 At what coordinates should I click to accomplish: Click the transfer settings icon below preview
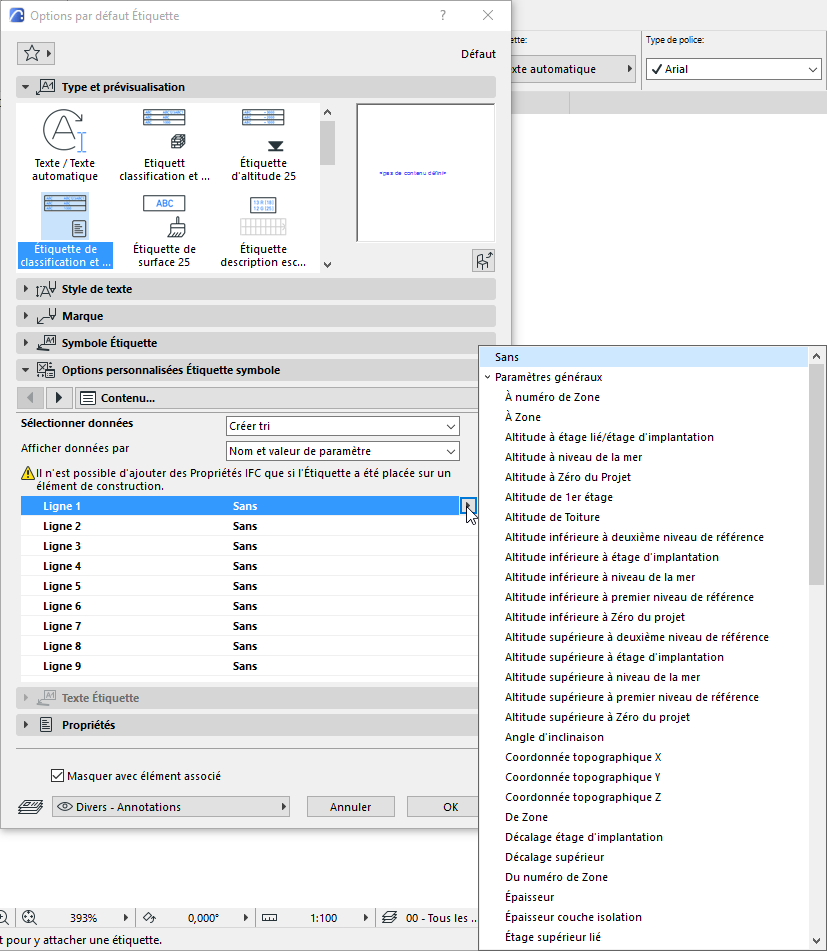tap(483, 260)
